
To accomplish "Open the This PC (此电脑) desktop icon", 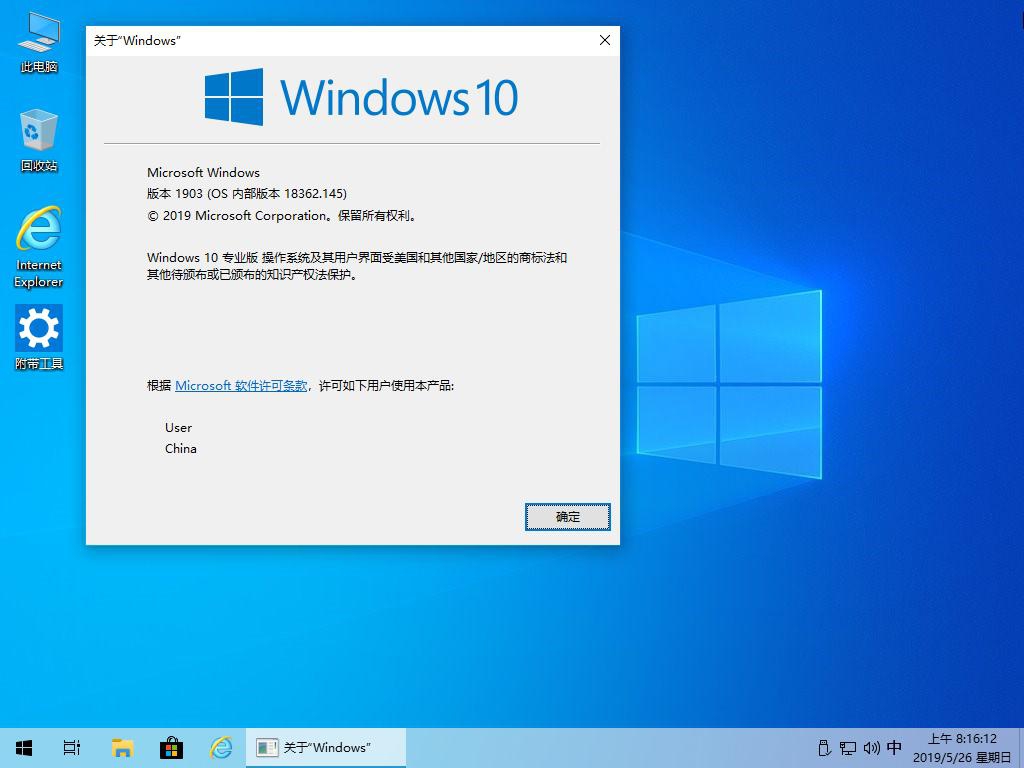I will click(39, 42).
